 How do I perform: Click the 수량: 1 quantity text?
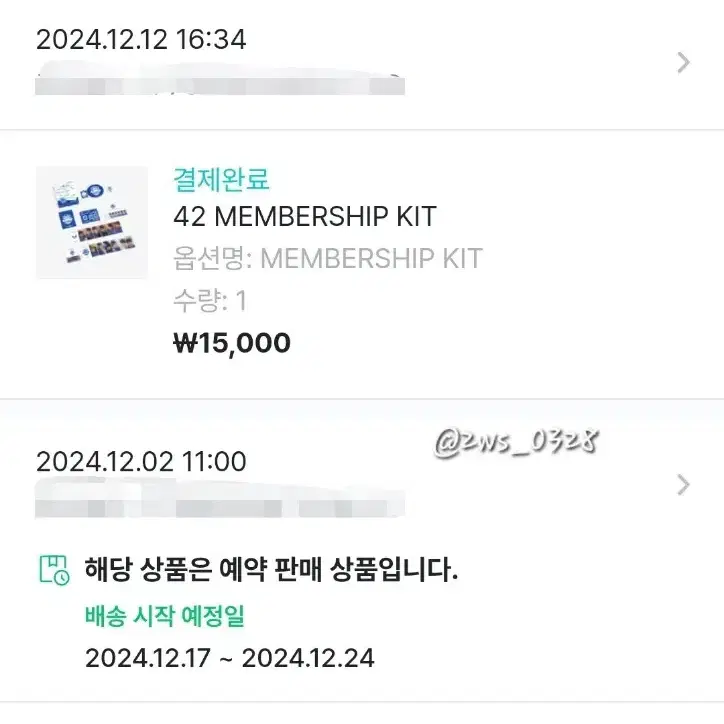click(210, 301)
